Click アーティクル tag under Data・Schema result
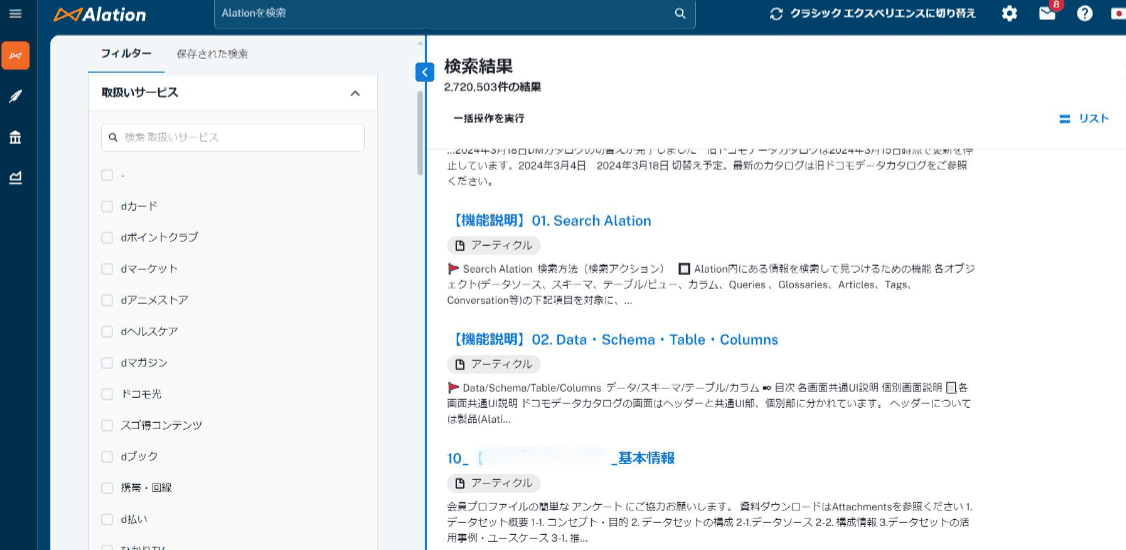 point(493,364)
